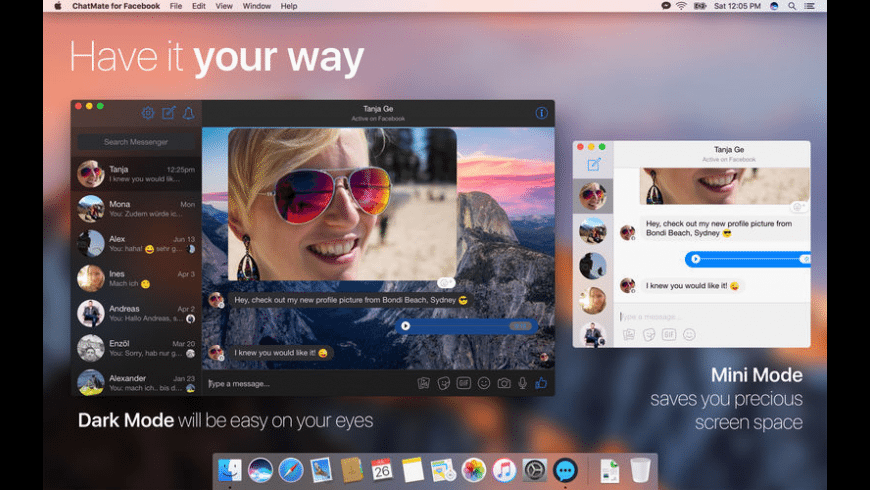This screenshot has height=490, width=870.
Task: Open Finder from the dock
Action: click(230, 471)
